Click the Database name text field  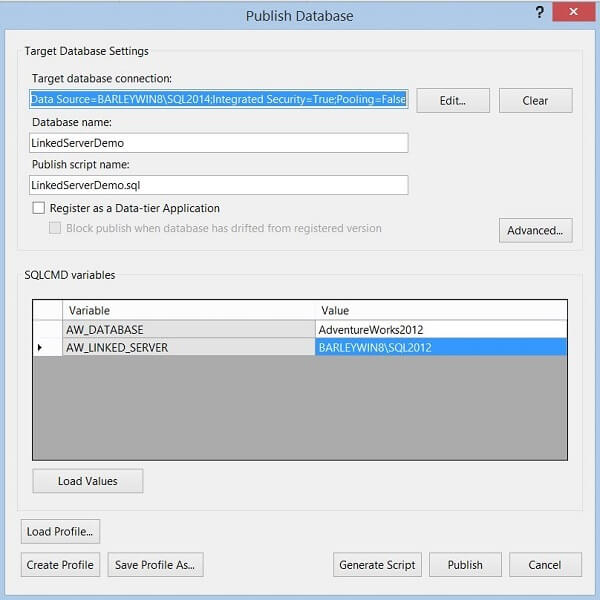(x=219, y=143)
